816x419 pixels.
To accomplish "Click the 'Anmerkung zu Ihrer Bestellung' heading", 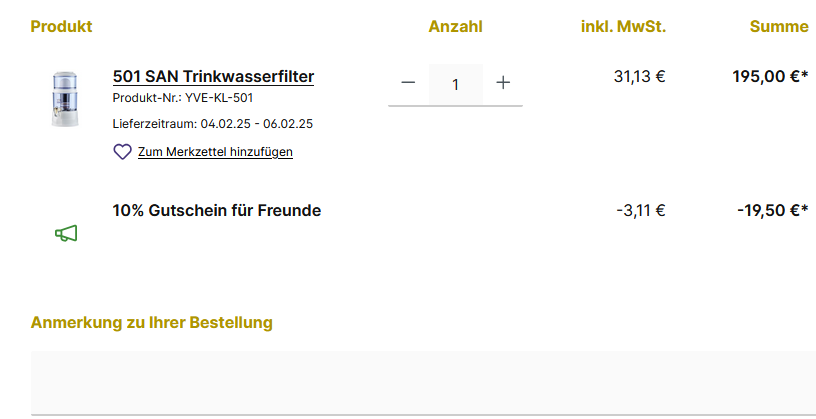I will pos(152,322).
